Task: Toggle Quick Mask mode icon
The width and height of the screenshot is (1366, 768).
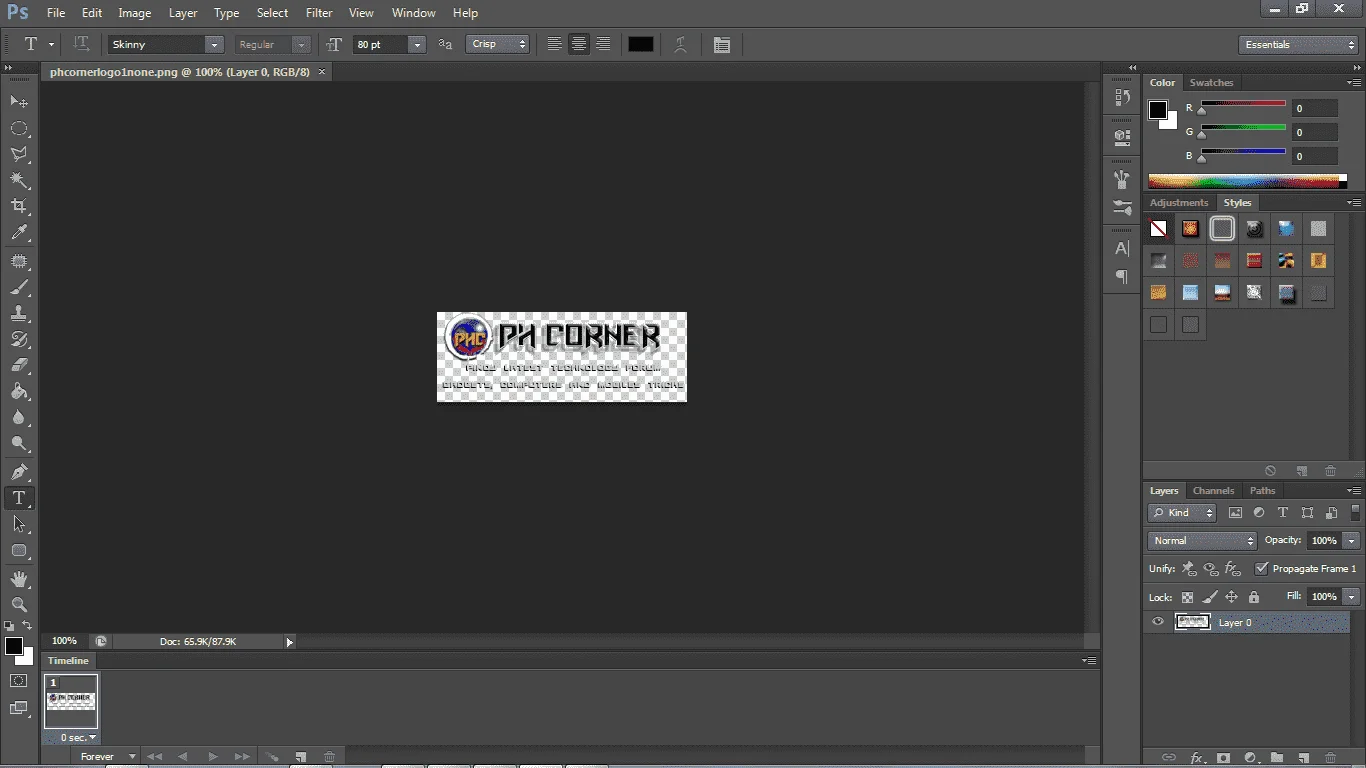Action: coord(19,681)
